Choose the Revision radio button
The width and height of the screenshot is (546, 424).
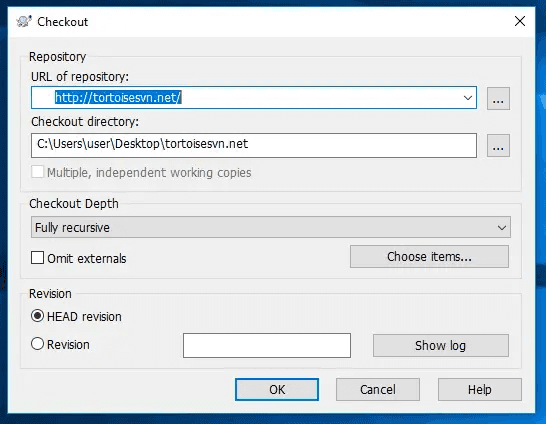click(37, 344)
